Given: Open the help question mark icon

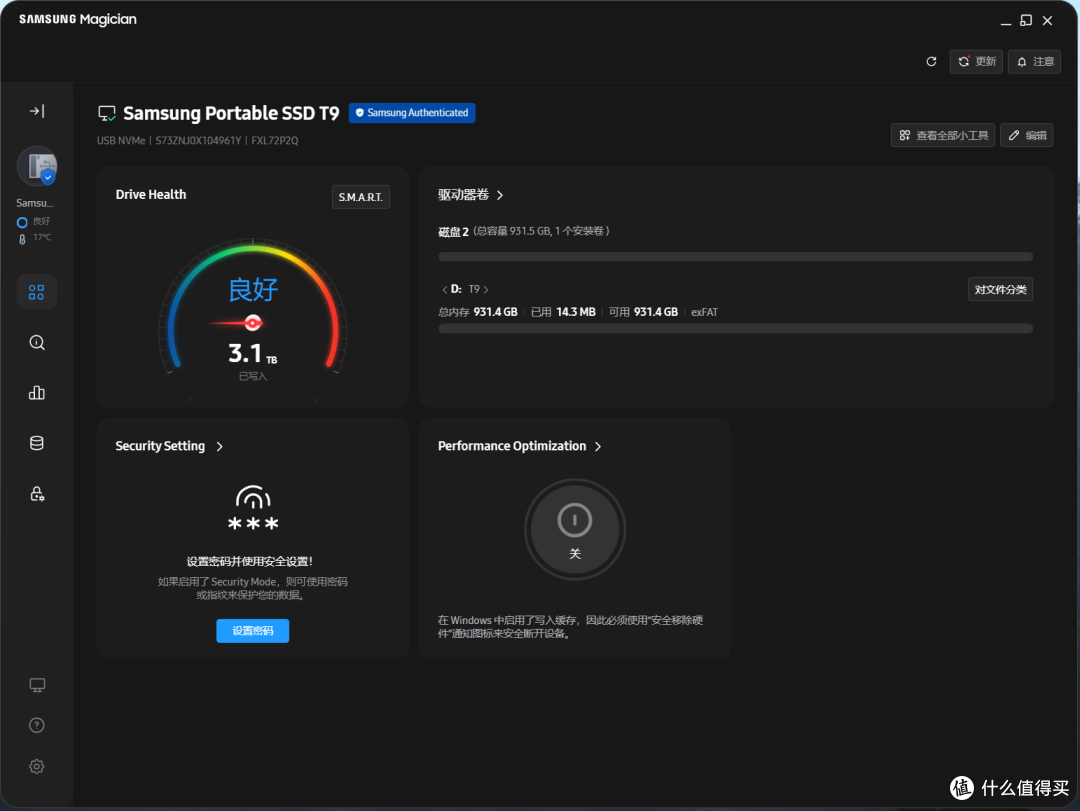Looking at the screenshot, I should 37,726.
